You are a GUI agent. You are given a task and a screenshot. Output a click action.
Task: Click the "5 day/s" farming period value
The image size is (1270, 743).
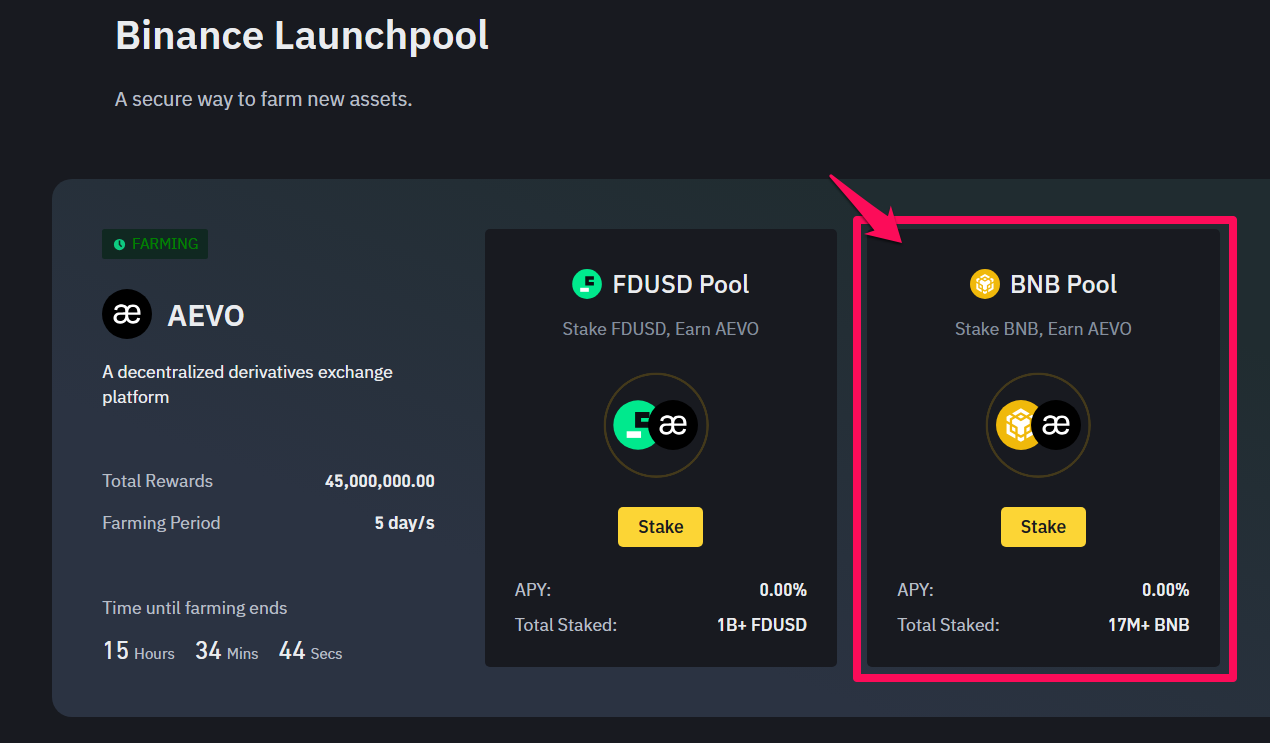click(405, 523)
